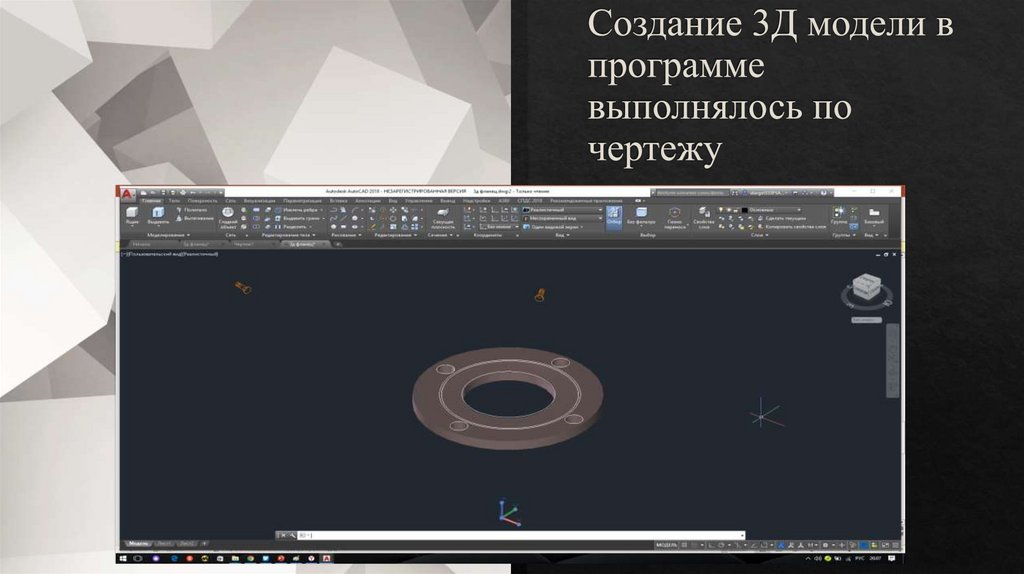Click in the command line input
1024x574 pixels.
click(x=520, y=535)
